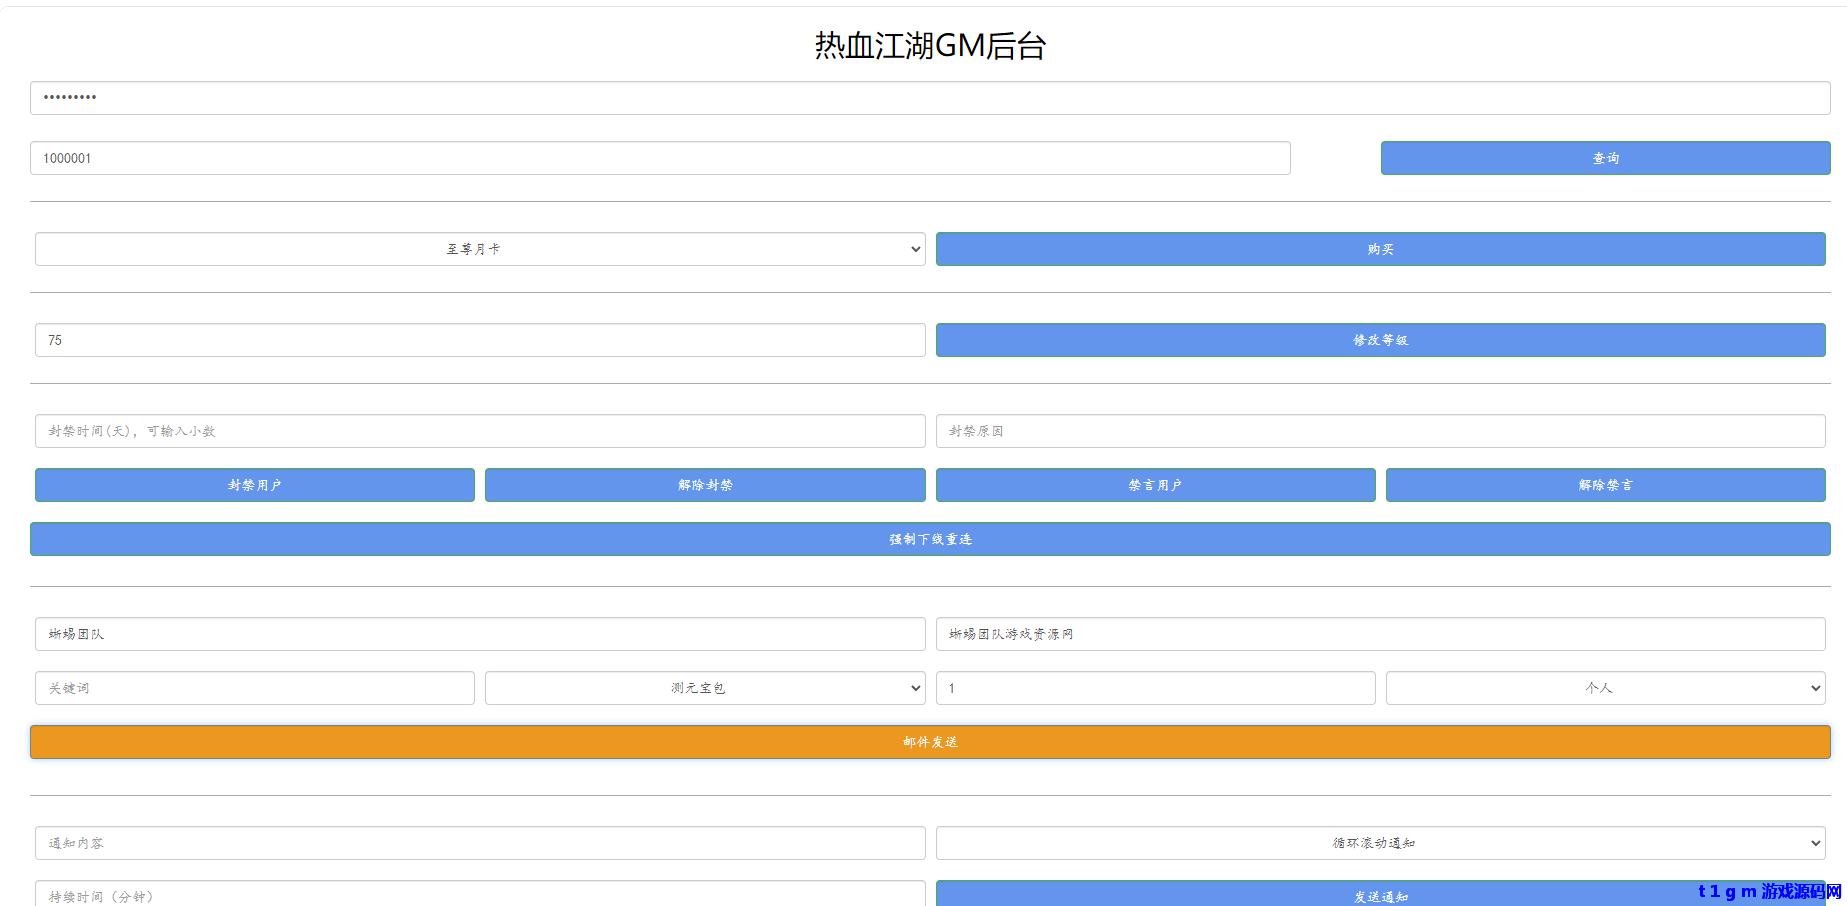Click the 解除禁言 unmute button
1847x906 pixels.
pyautogui.click(x=1605, y=485)
